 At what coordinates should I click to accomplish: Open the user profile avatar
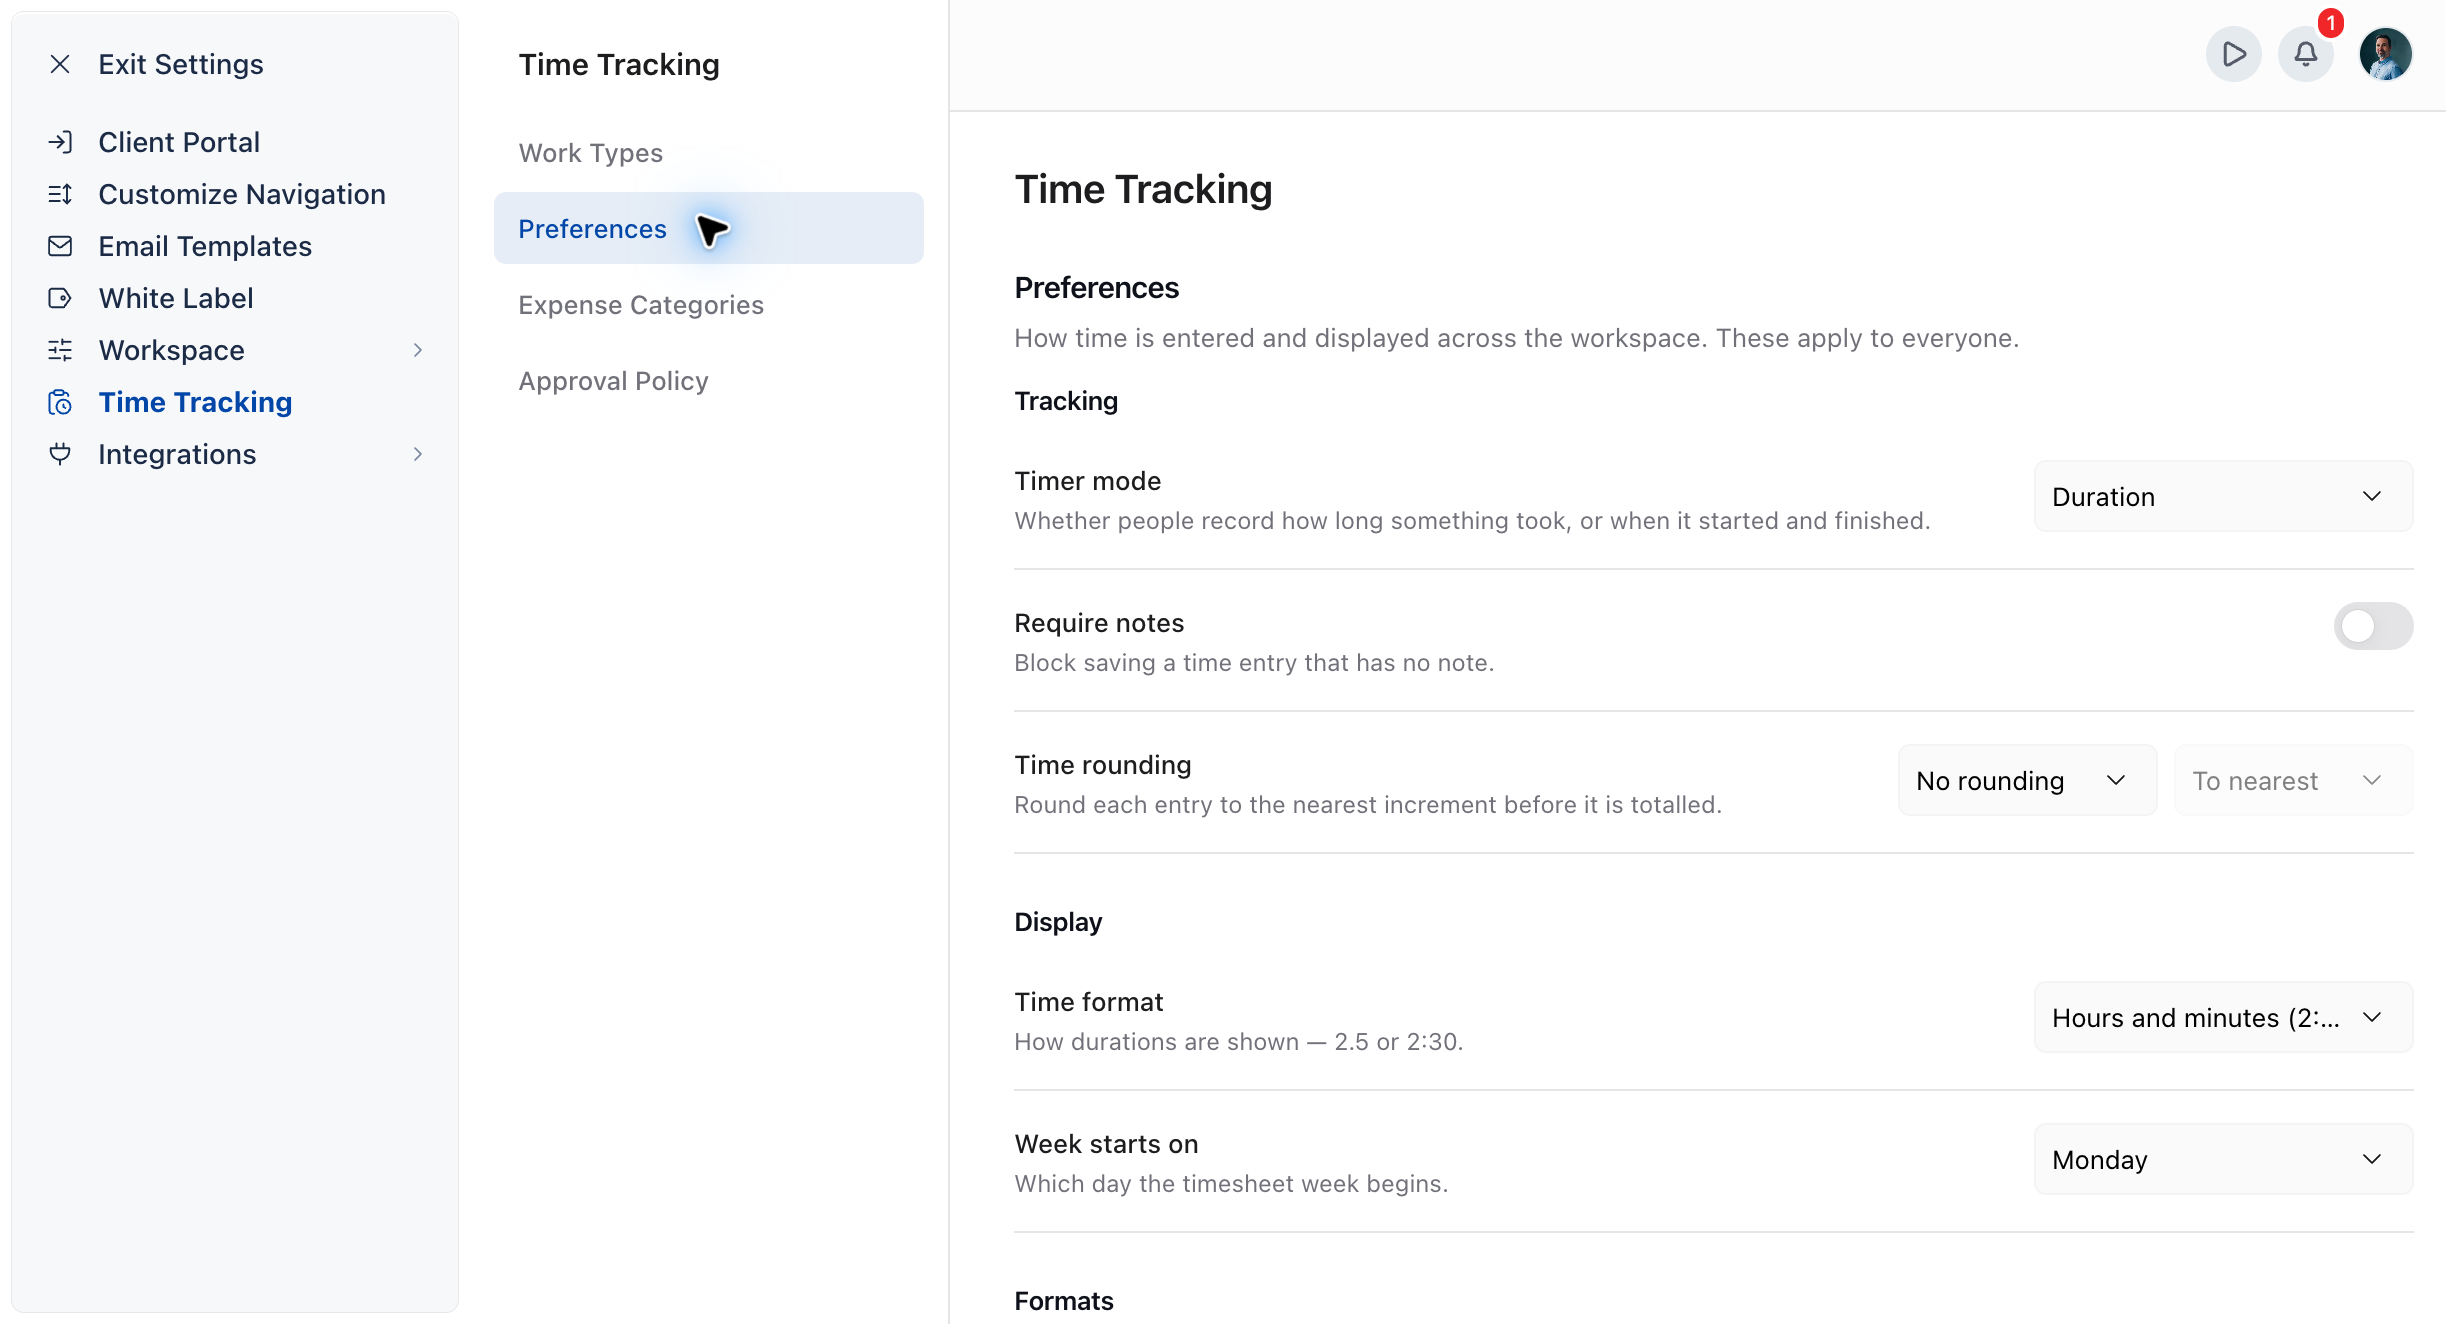tap(2385, 54)
